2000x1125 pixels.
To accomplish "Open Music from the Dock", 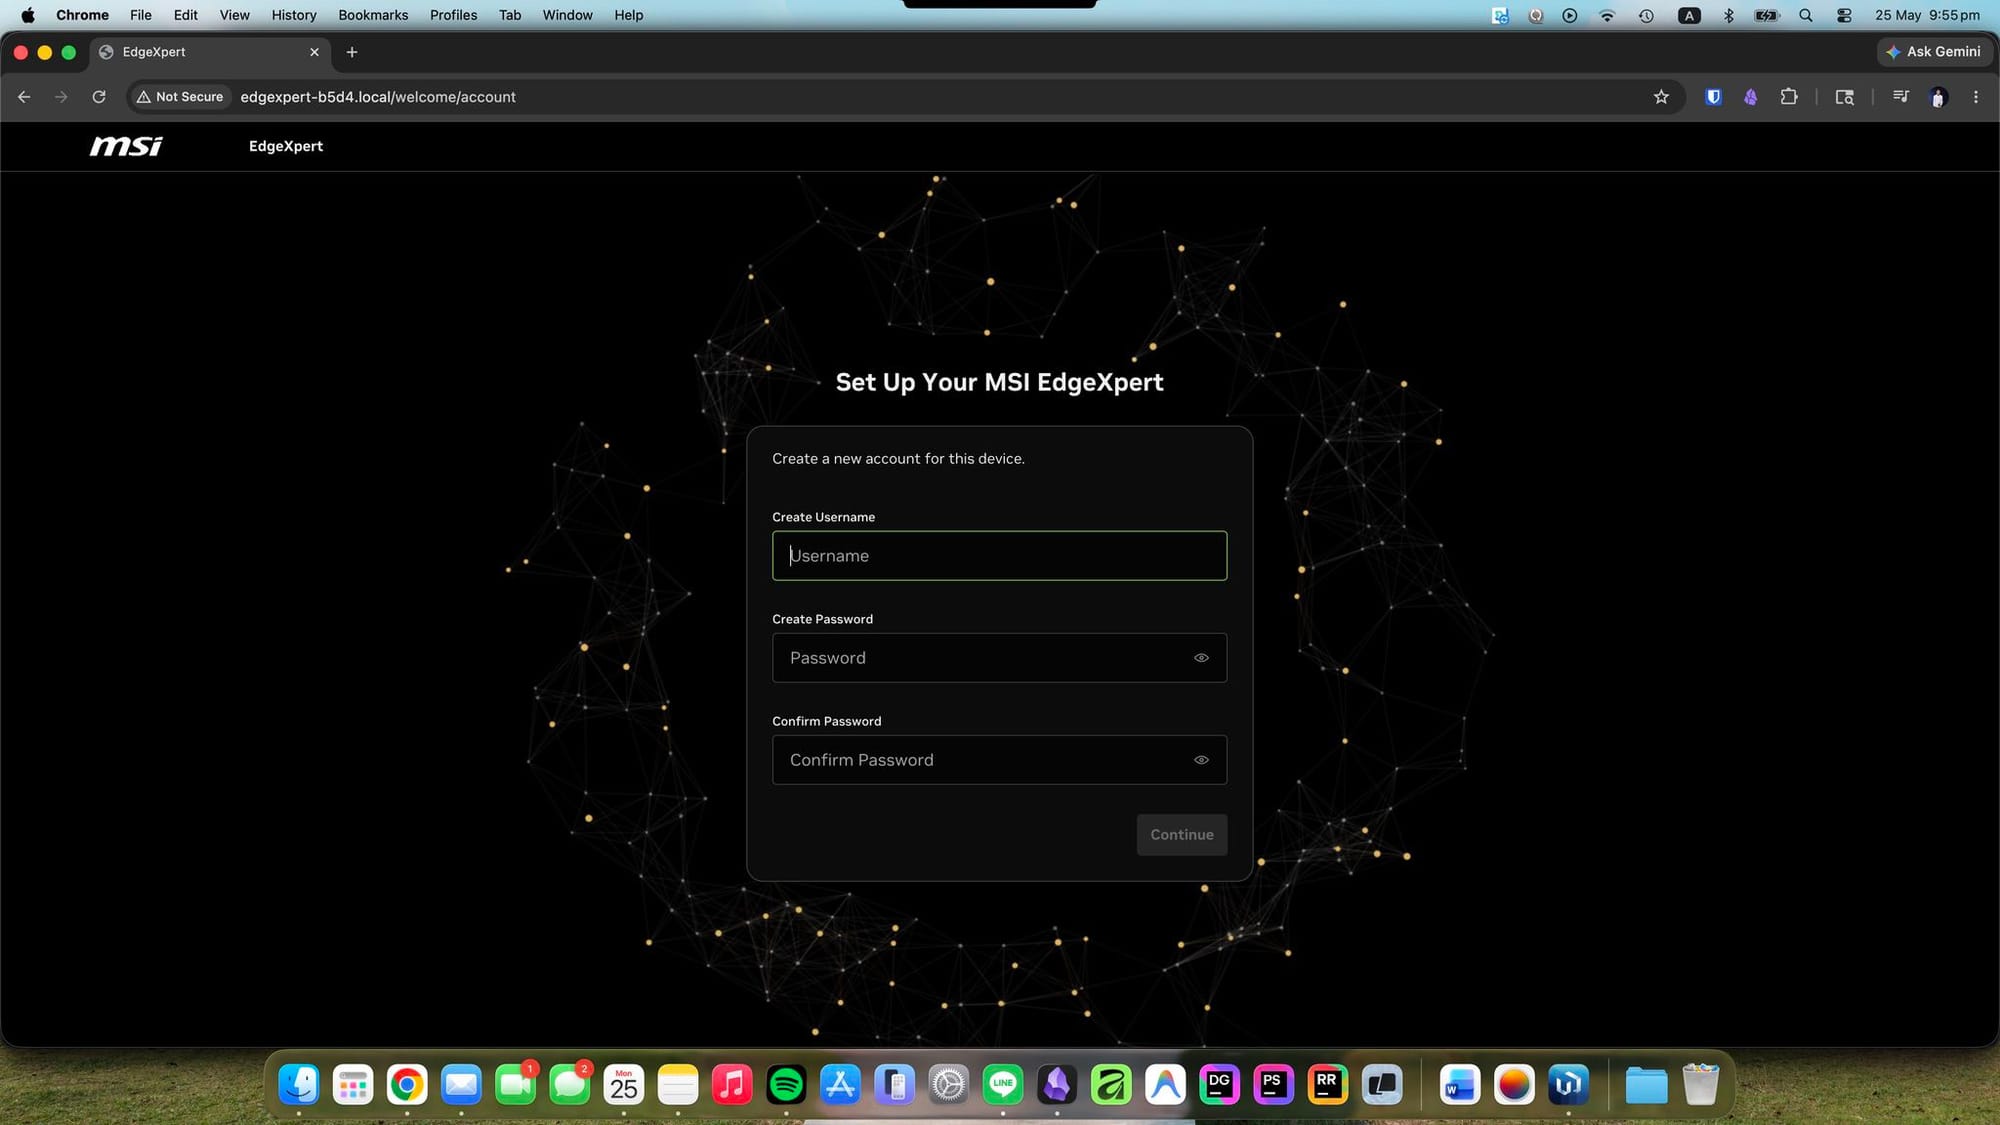I will coord(732,1085).
